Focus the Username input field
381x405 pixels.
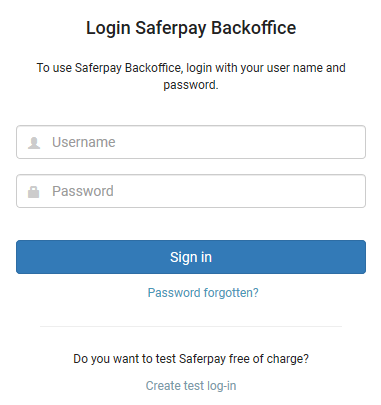point(191,142)
